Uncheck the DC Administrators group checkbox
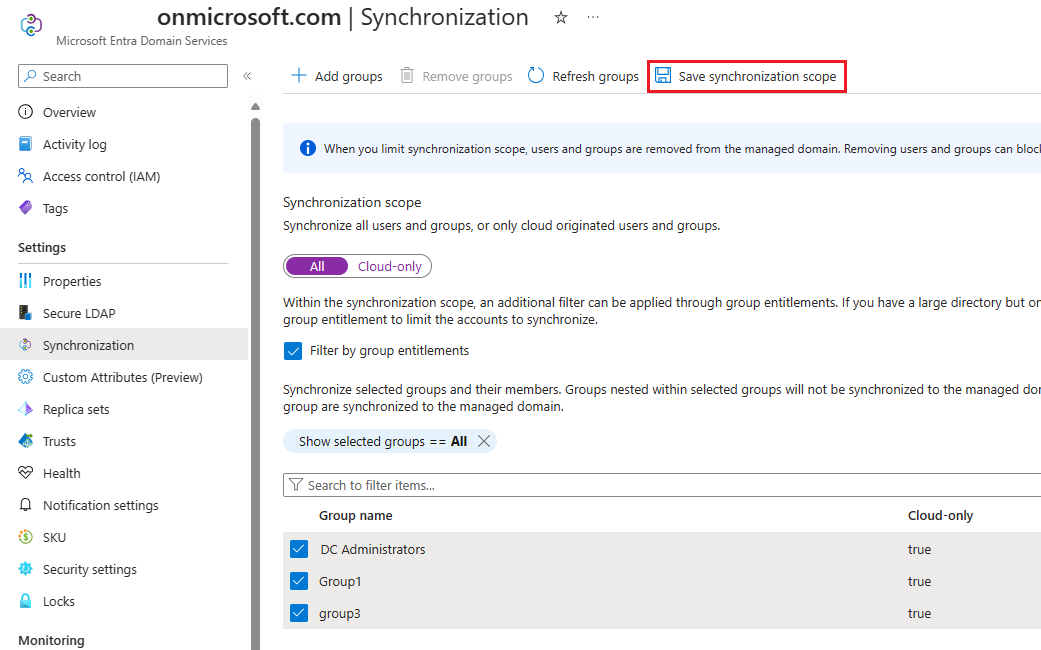This screenshot has width=1041, height=650. point(298,549)
